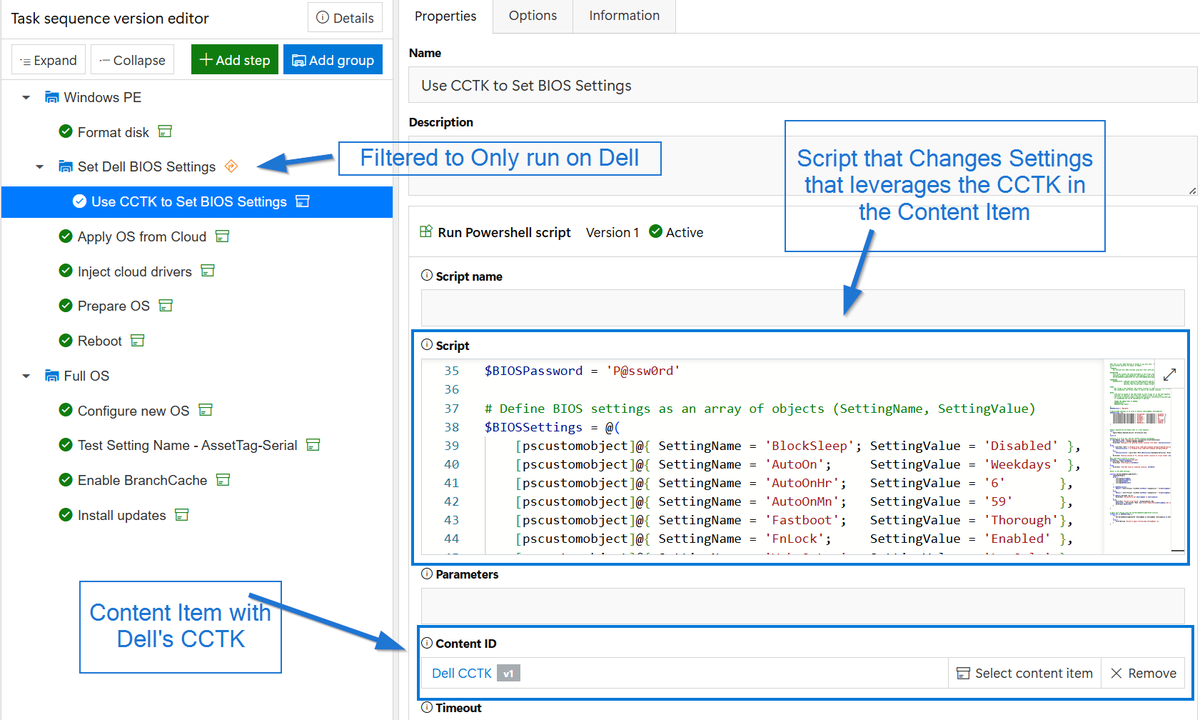
Task: Select the Full OS group
Action: point(86,376)
